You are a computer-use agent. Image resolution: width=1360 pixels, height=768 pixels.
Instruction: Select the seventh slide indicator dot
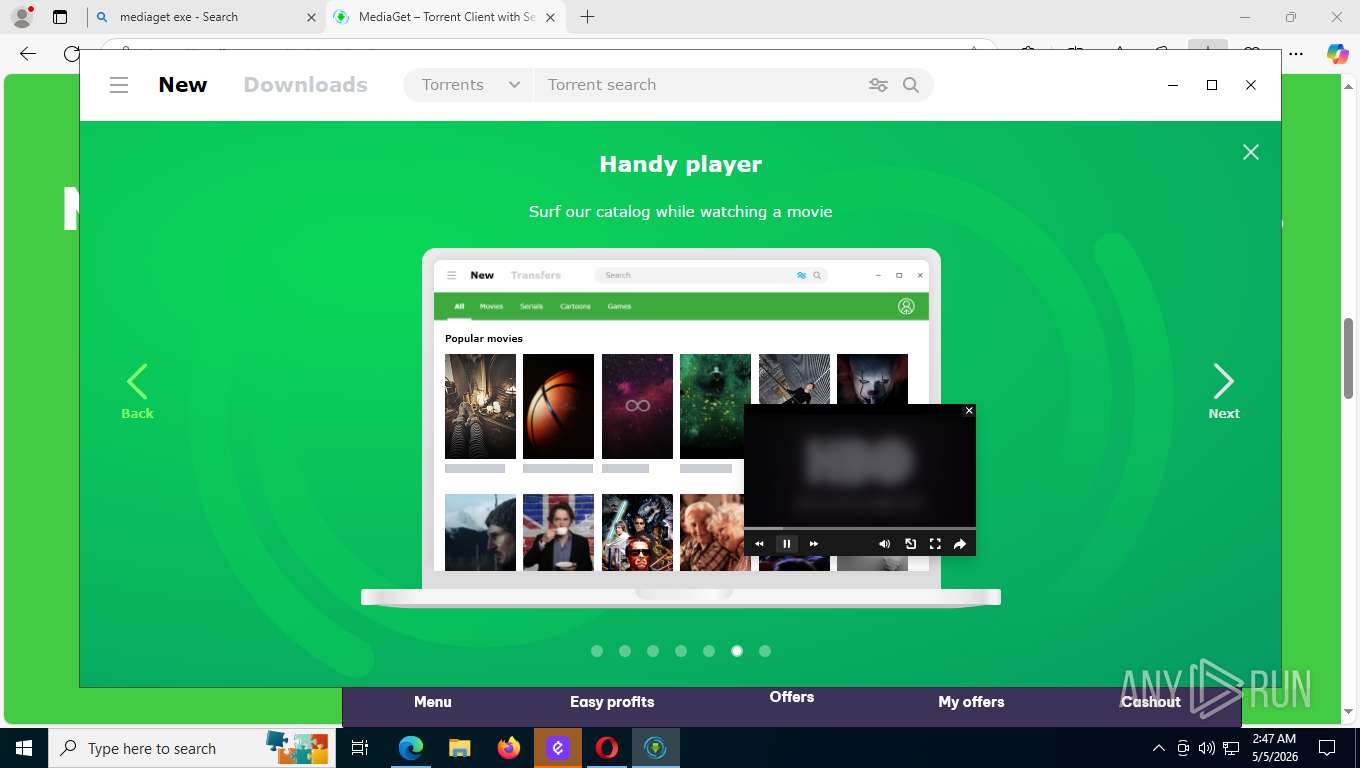[x=765, y=651]
